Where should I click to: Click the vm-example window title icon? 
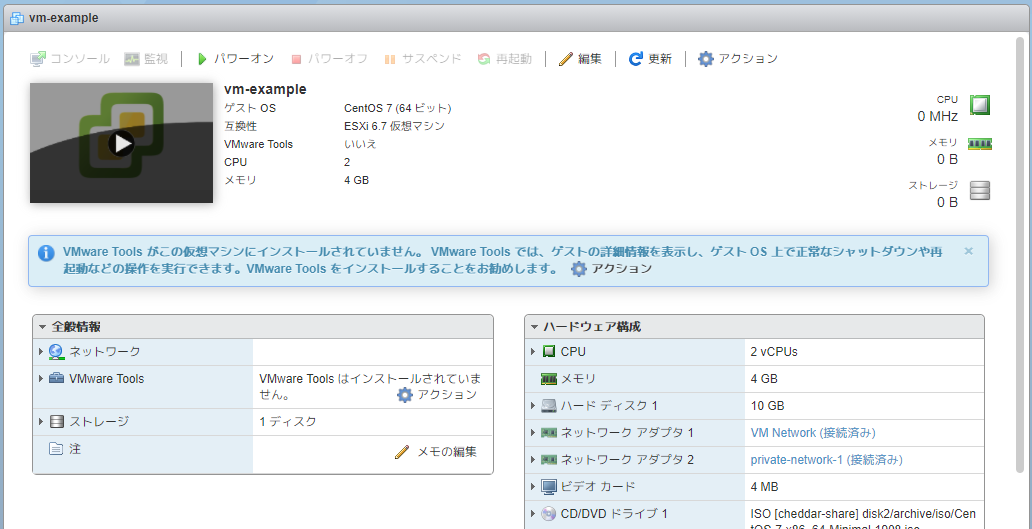tap(17, 18)
